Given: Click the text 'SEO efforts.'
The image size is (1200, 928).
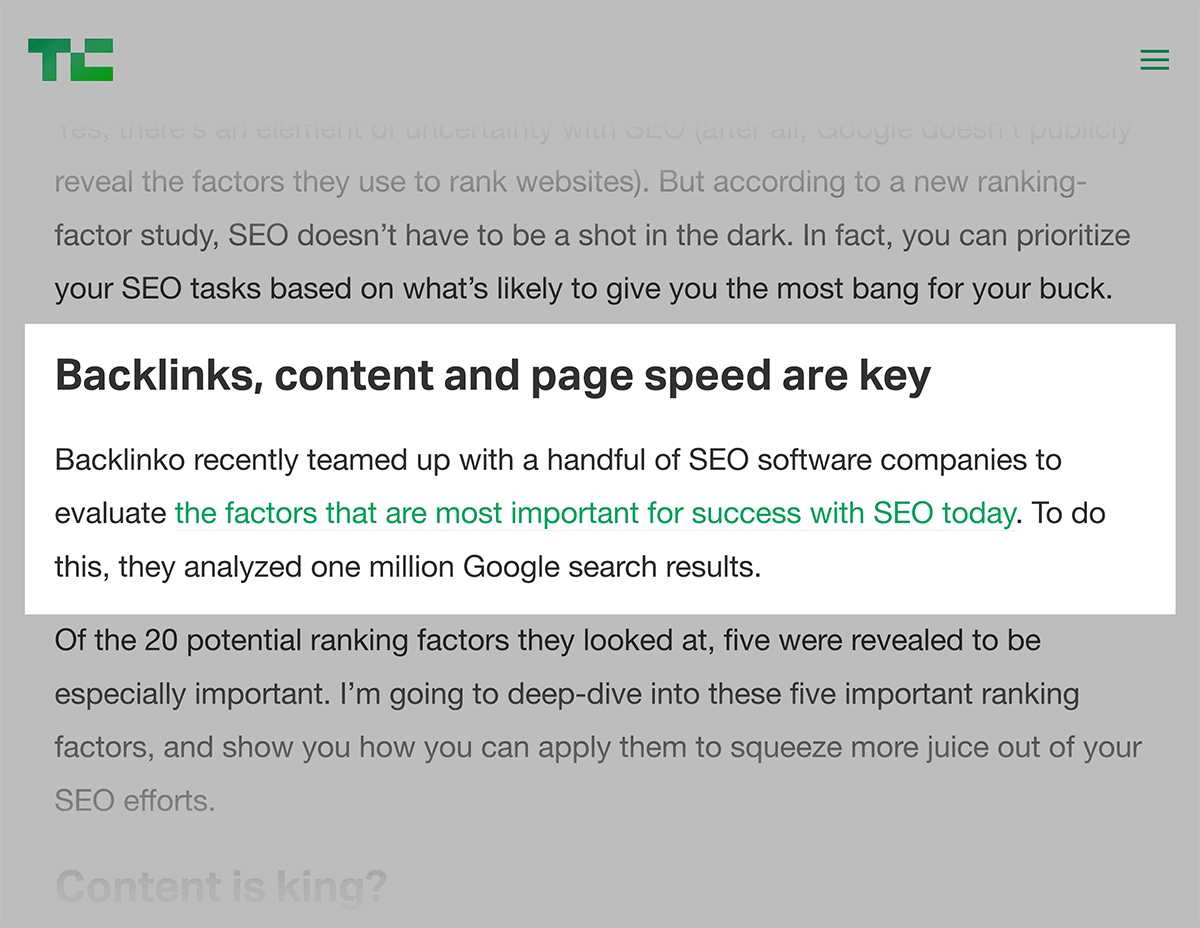Looking at the screenshot, I should tap(135, 801).
